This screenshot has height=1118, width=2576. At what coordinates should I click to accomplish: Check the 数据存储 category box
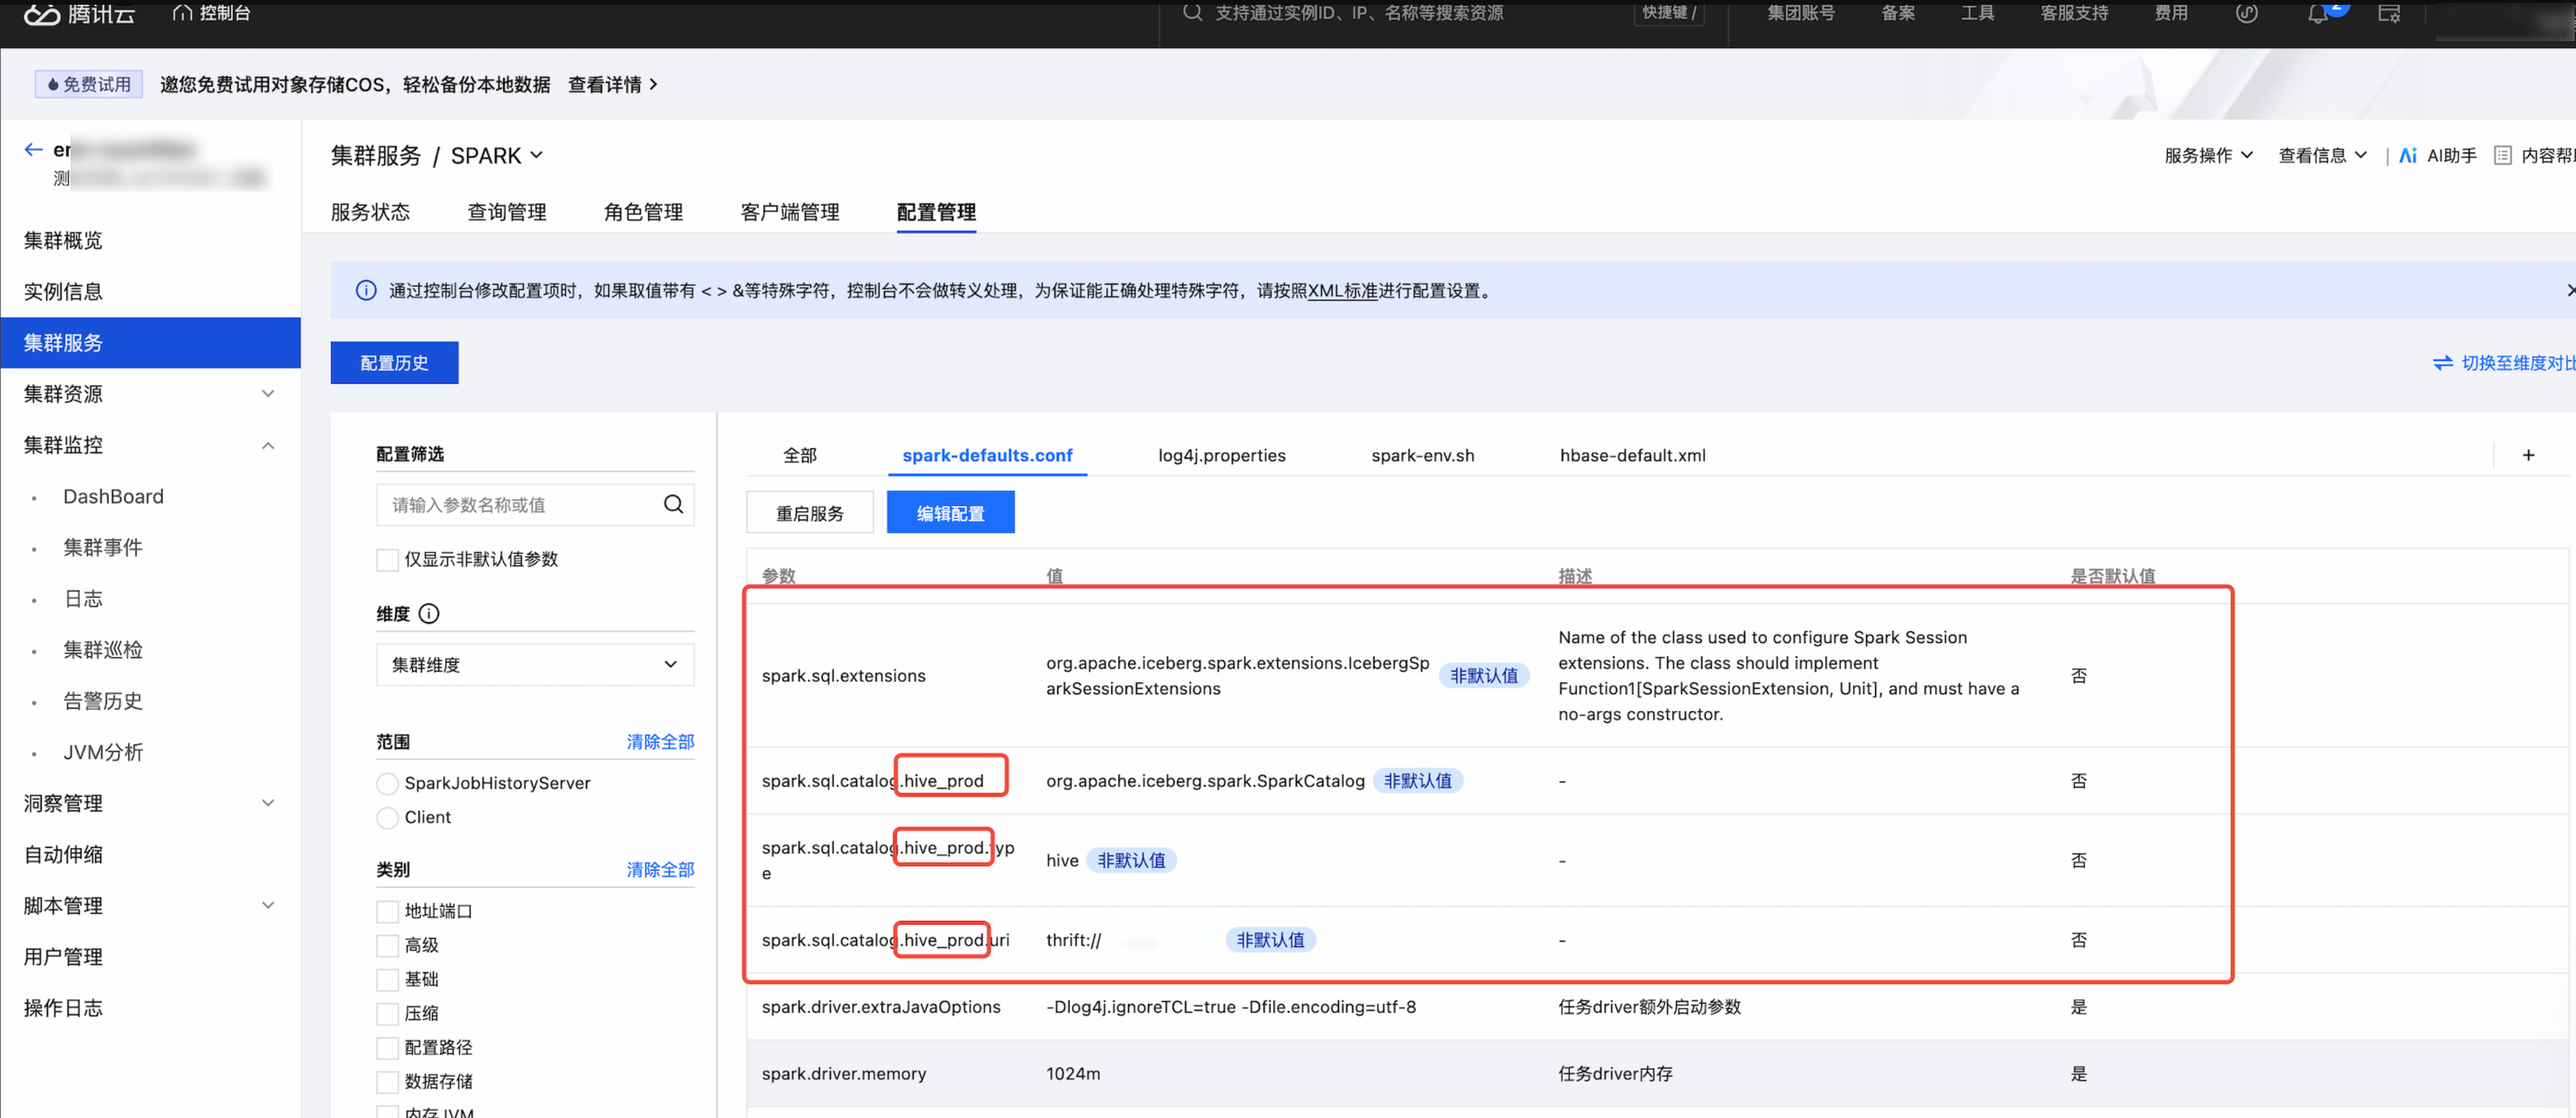[387, 1081]
